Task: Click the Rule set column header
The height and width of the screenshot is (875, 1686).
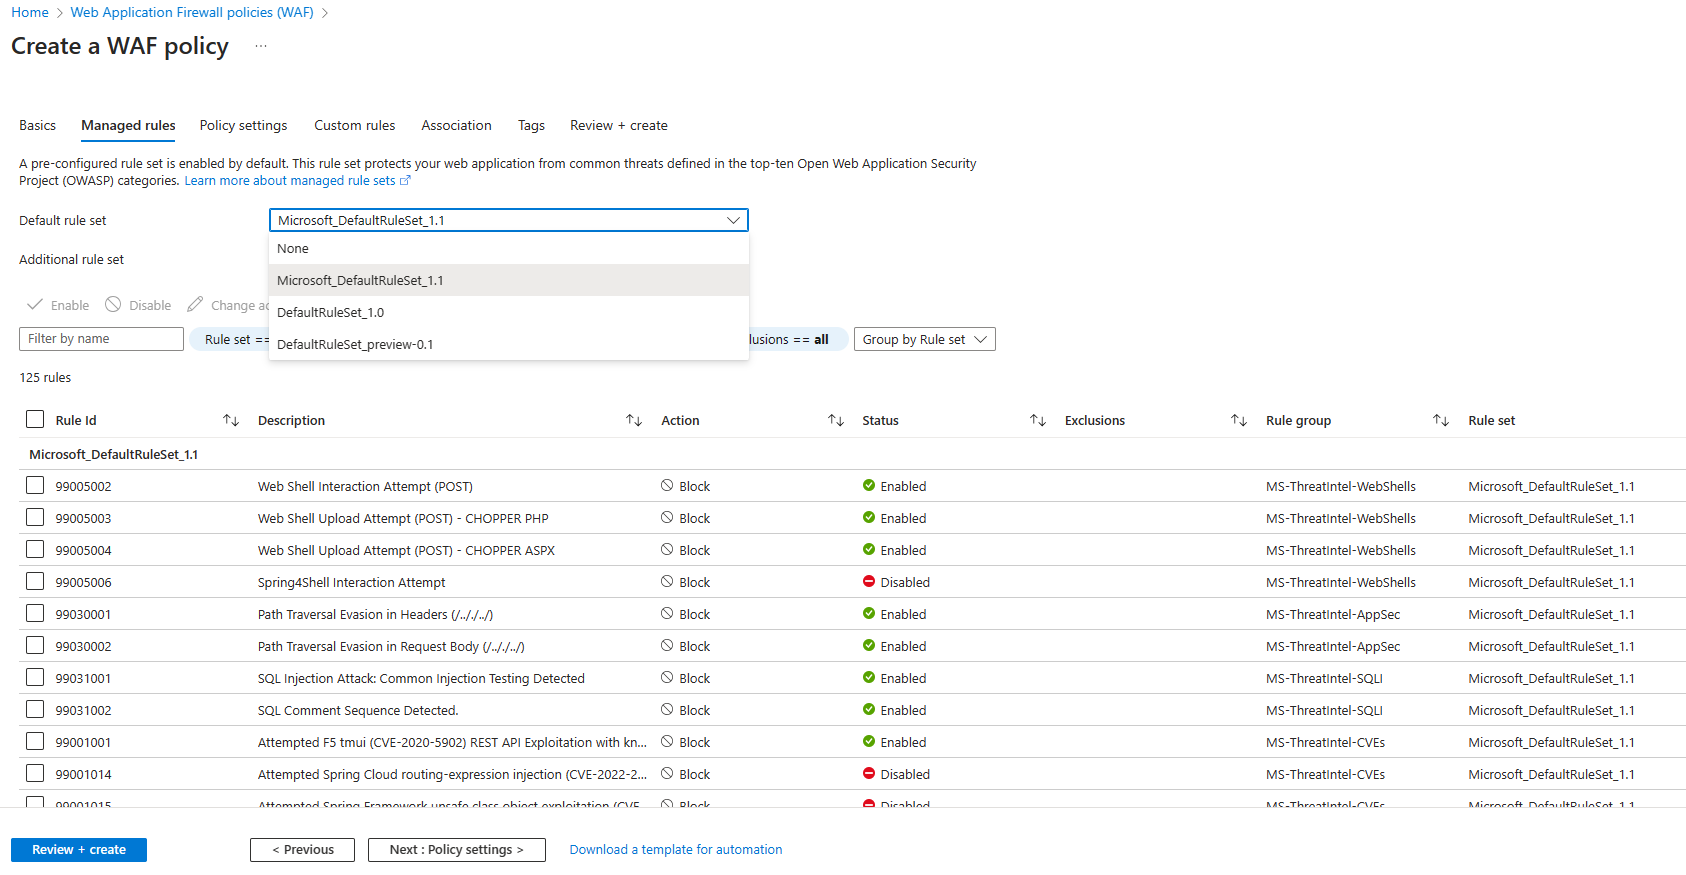Action: click(x=1491, y=420)
